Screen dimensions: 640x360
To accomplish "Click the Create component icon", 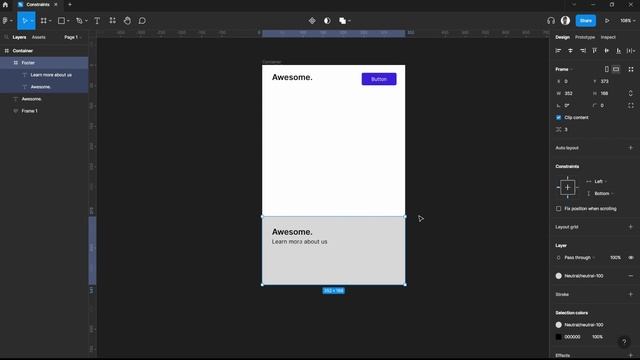I will [x=312, y=20].
